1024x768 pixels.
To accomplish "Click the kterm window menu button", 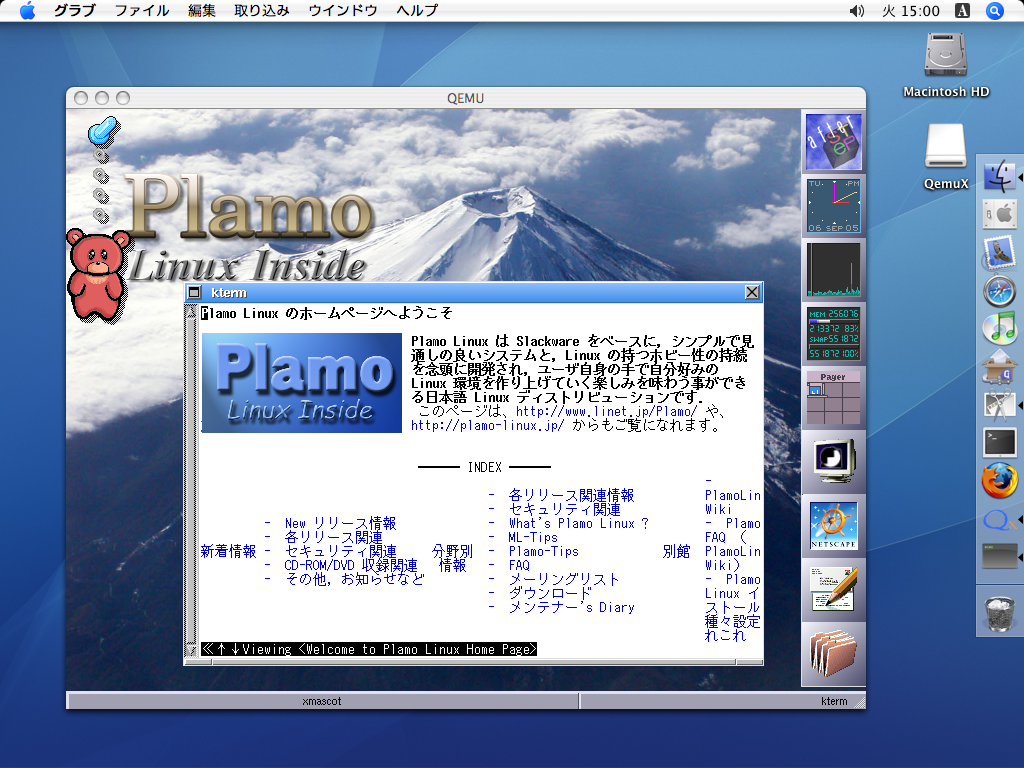I will click(x=194, y=293).
